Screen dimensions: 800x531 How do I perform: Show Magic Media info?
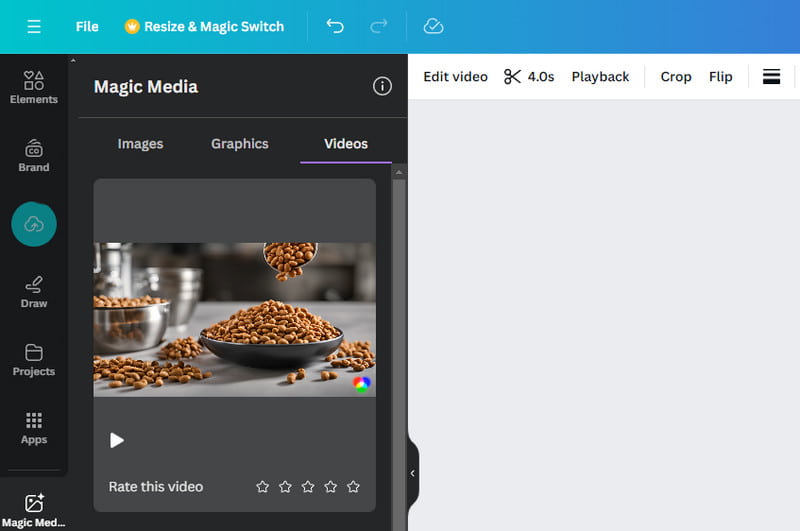click(x=382, y=86)
